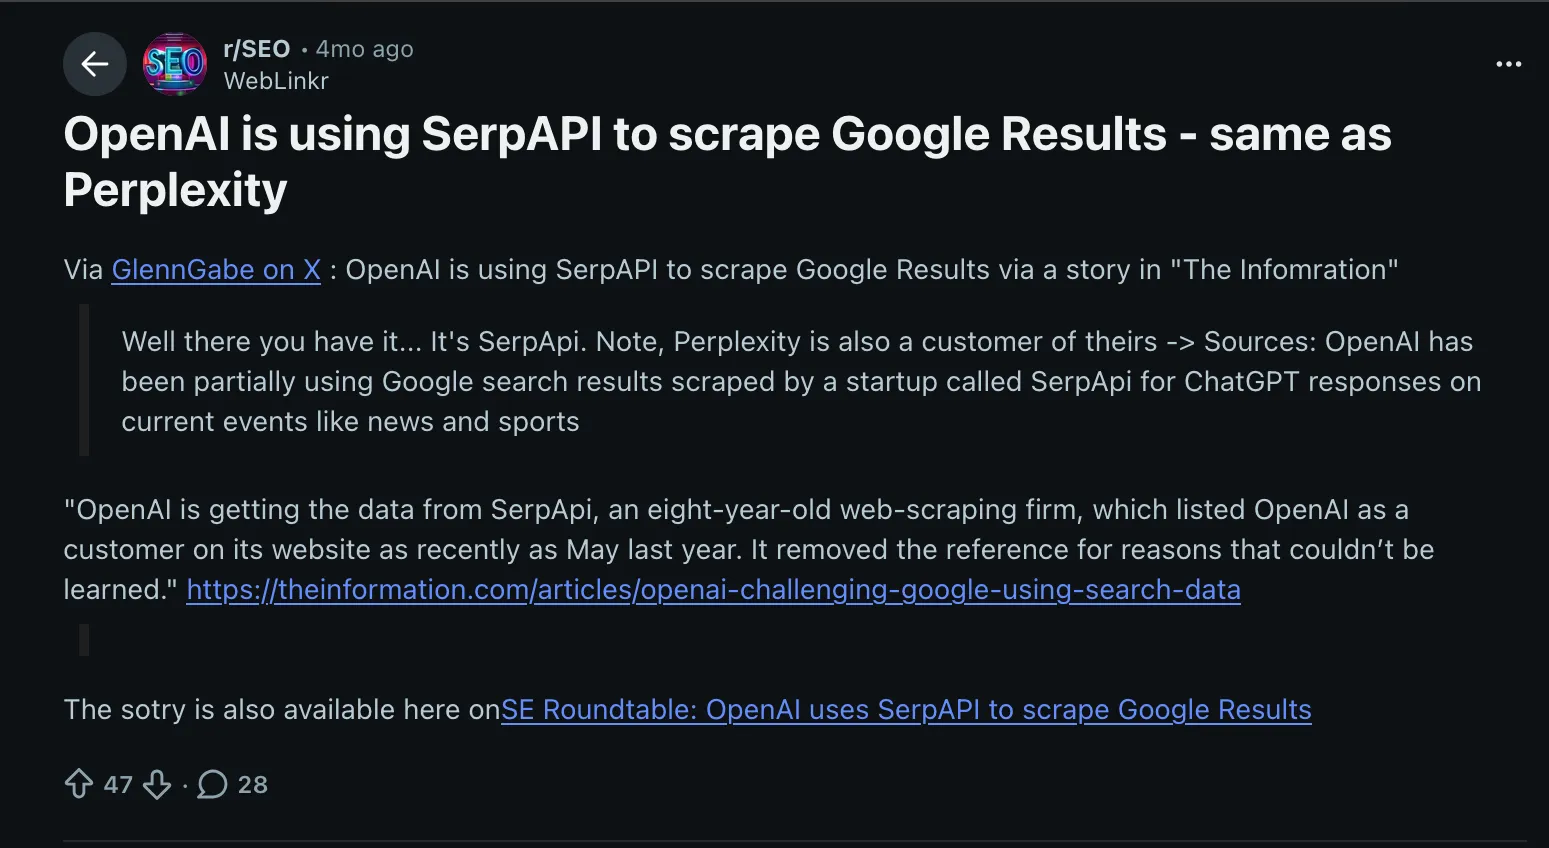Upvote the SerpAPI post
The height and width of the screenshot is (848, 1549).
coord(79,784)
